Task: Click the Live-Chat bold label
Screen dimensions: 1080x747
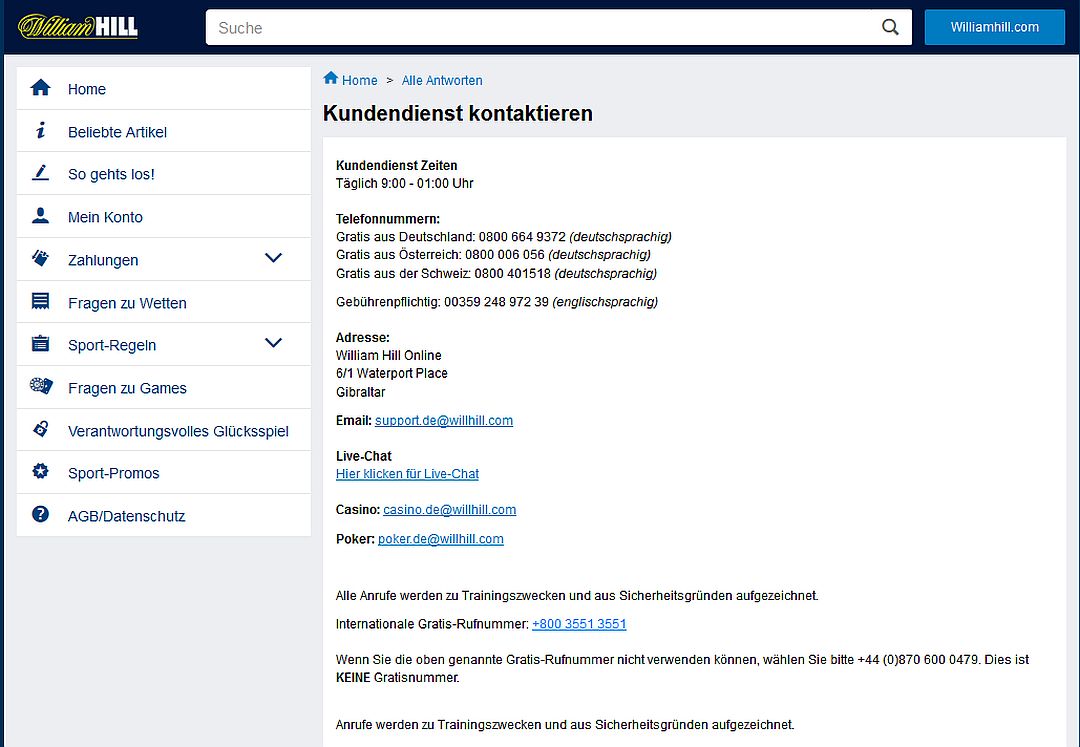Action: pos(364,456)
